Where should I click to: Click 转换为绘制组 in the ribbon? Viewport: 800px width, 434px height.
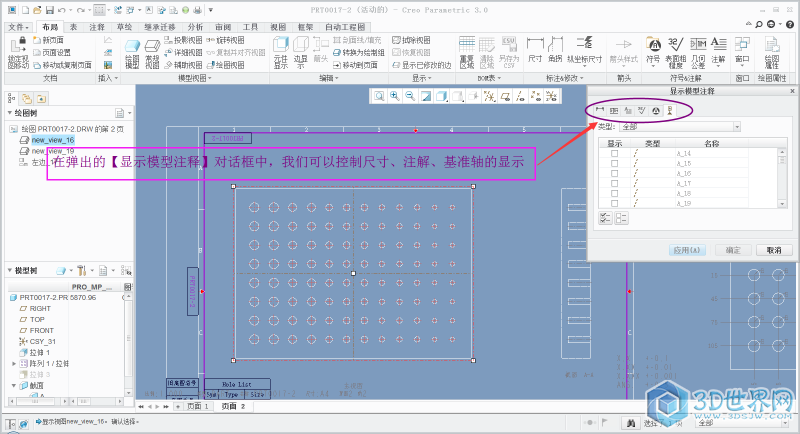tap(359, 53)
